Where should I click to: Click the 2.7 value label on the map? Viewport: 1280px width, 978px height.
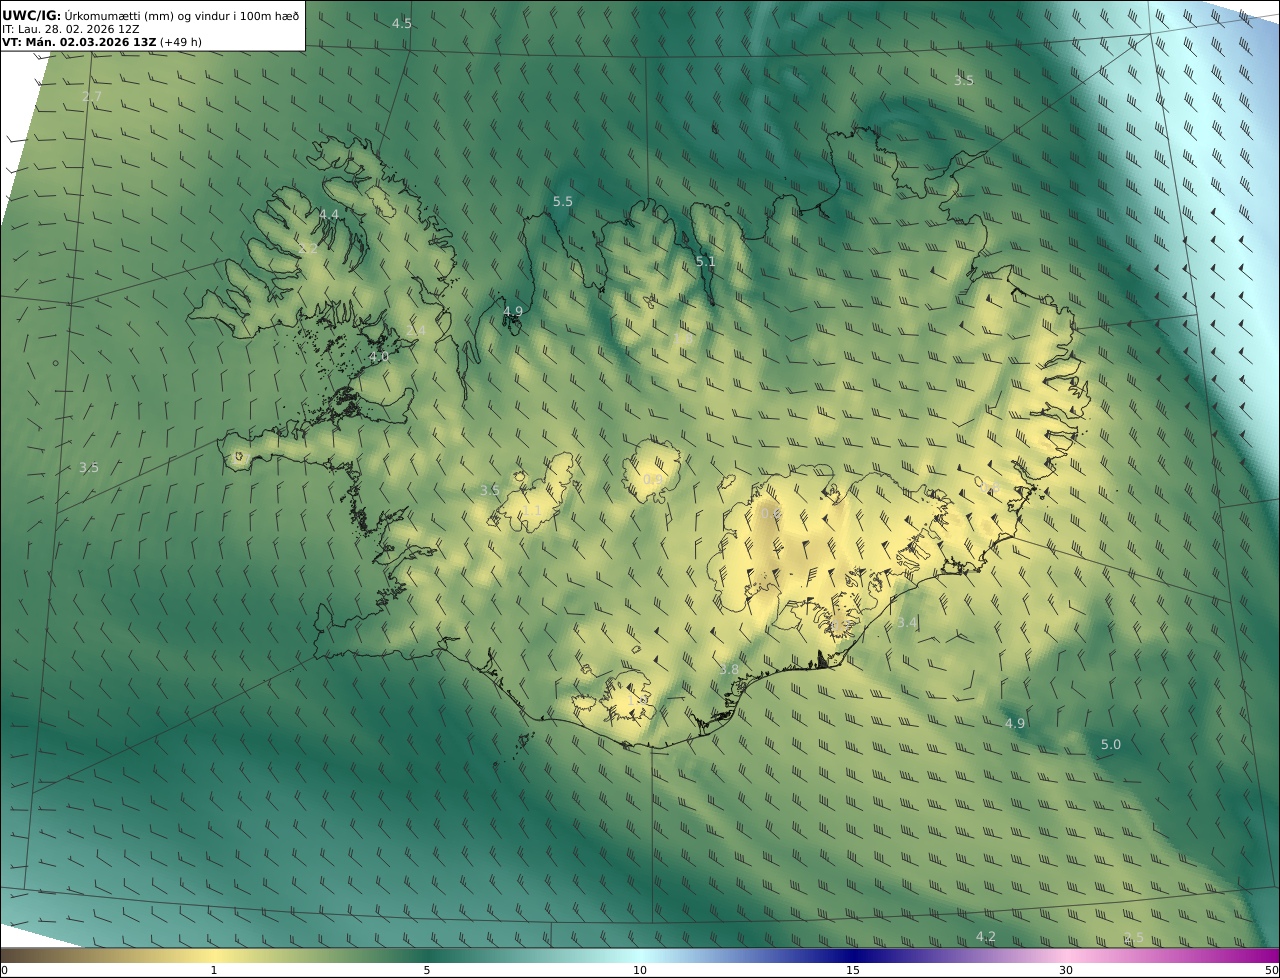pos(91,97)
